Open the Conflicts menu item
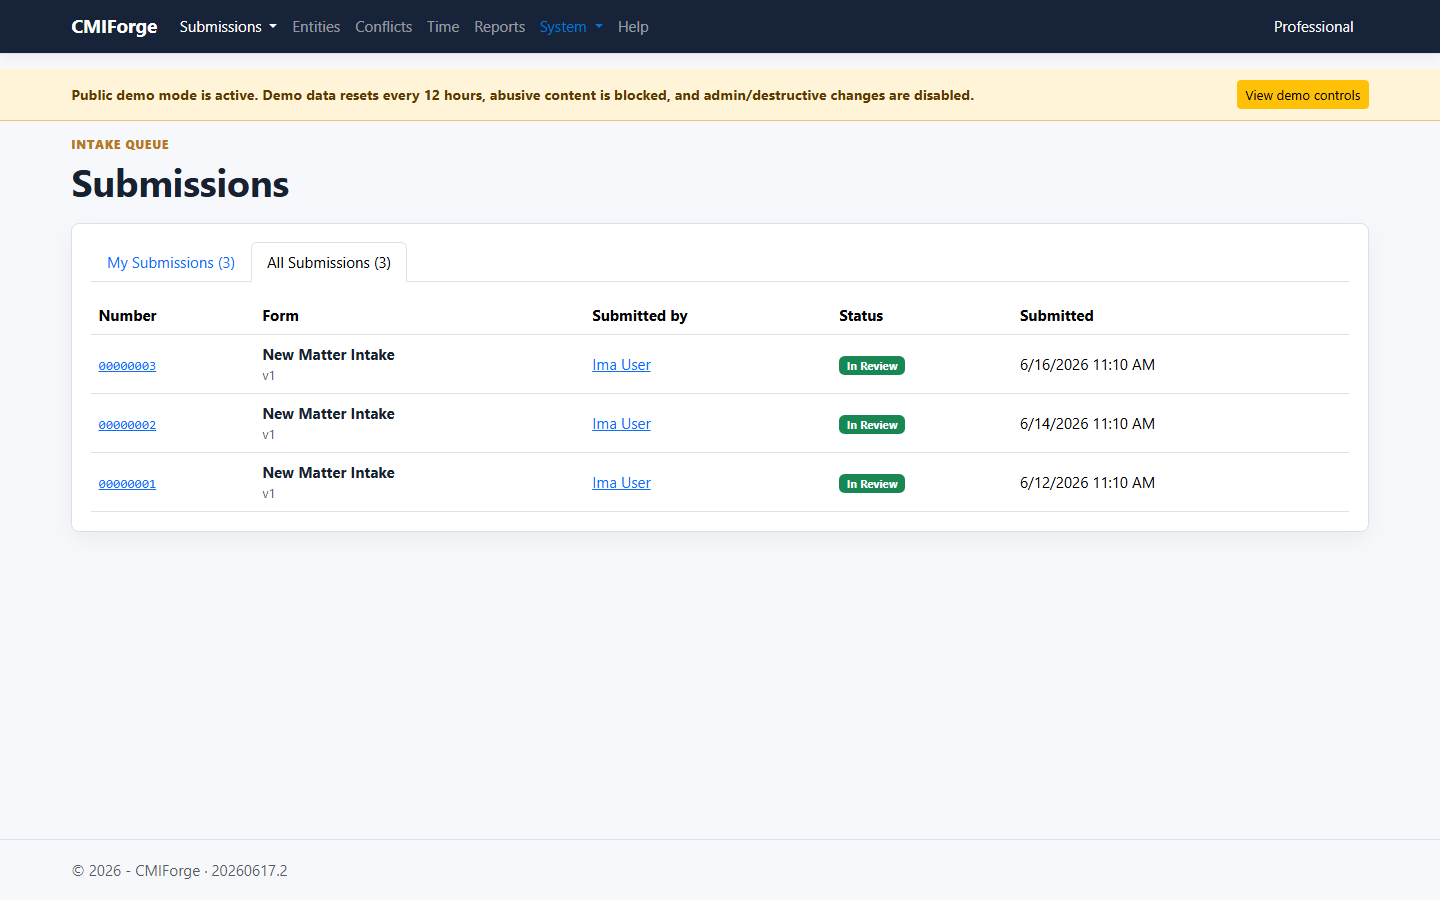Screen dimensions: 1440x900 pos(383,27)
